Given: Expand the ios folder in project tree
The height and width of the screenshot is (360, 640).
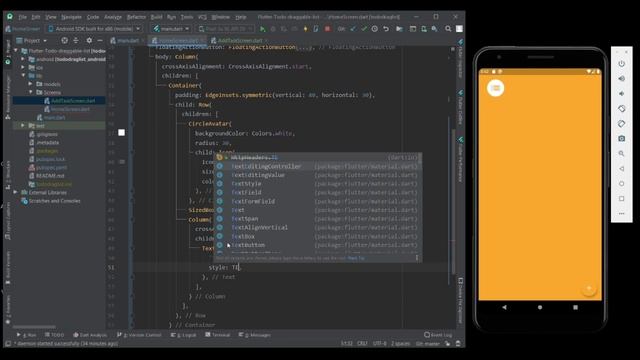Looking at the screenshot, I should pyautogui.click(x=23, y=67).
